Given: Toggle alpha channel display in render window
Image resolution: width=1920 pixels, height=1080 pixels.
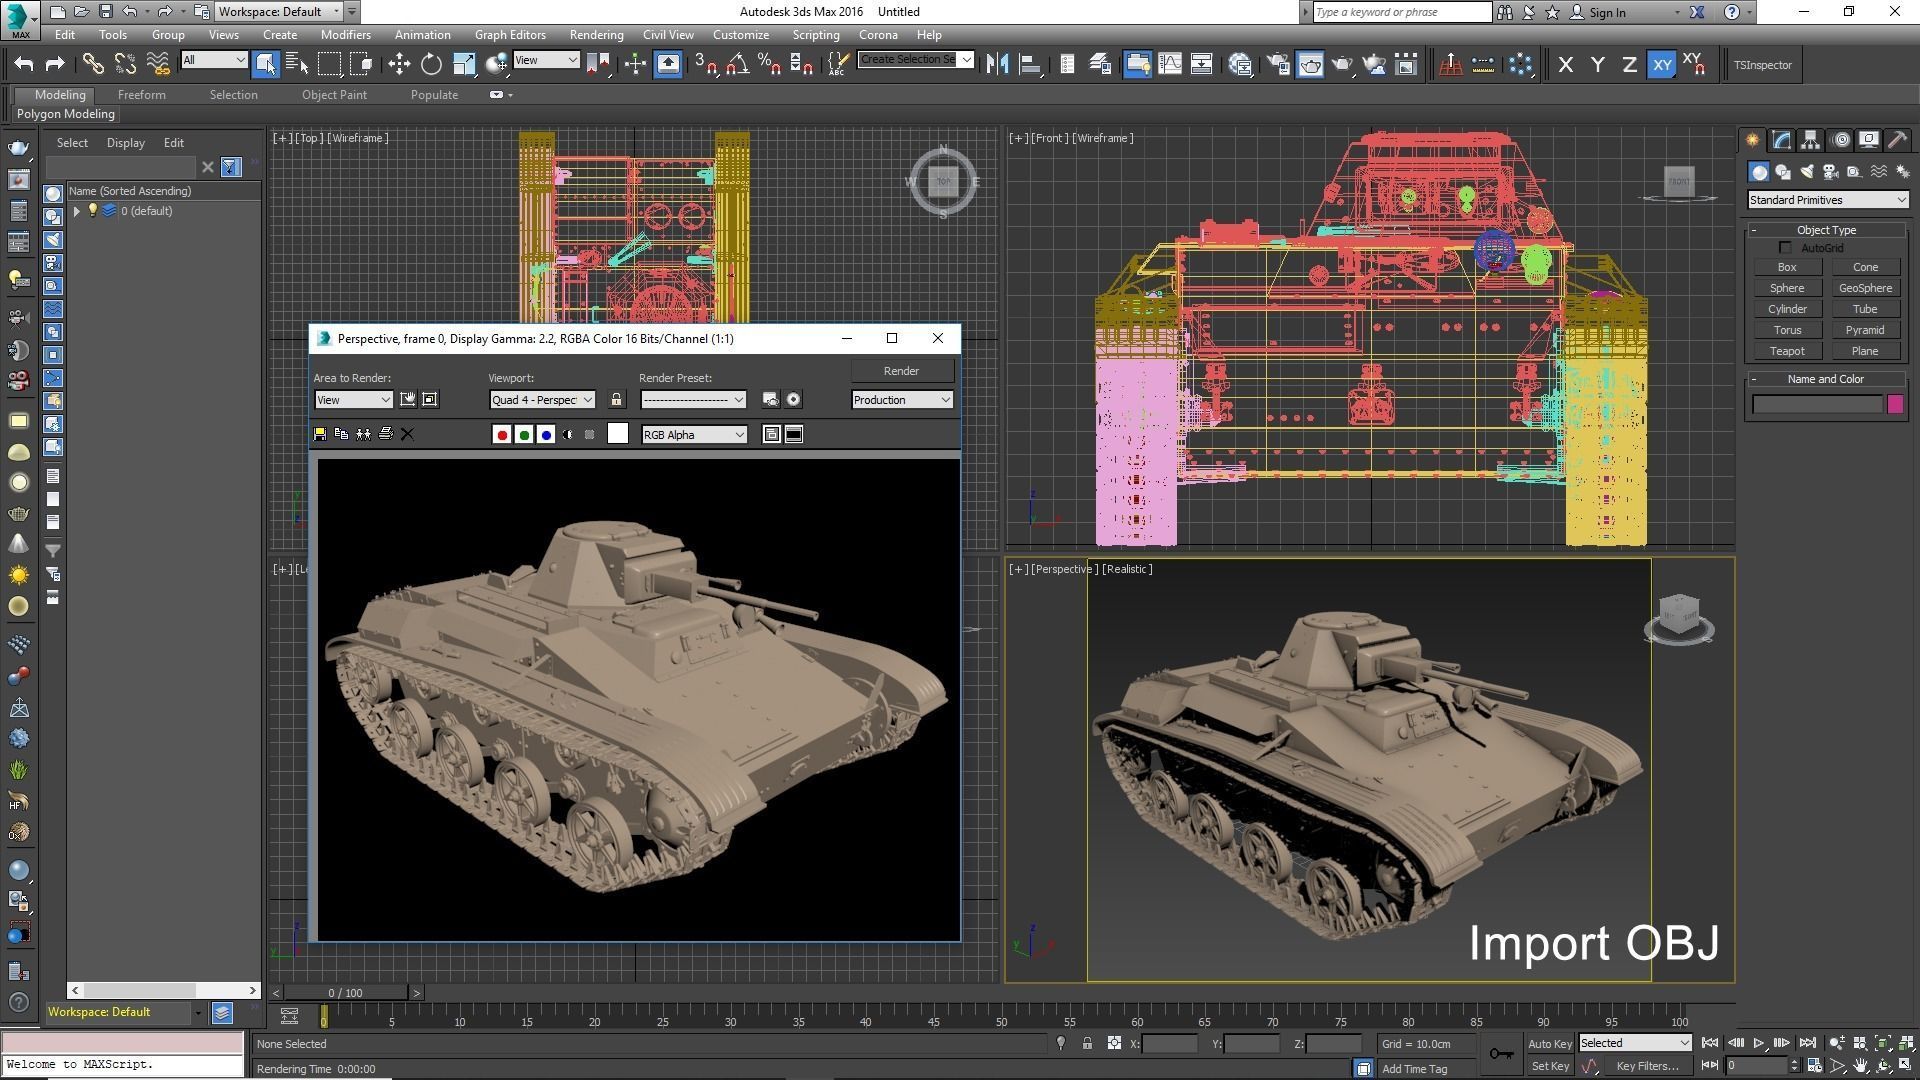Looking at the screenshot, I should pos(568,434).
